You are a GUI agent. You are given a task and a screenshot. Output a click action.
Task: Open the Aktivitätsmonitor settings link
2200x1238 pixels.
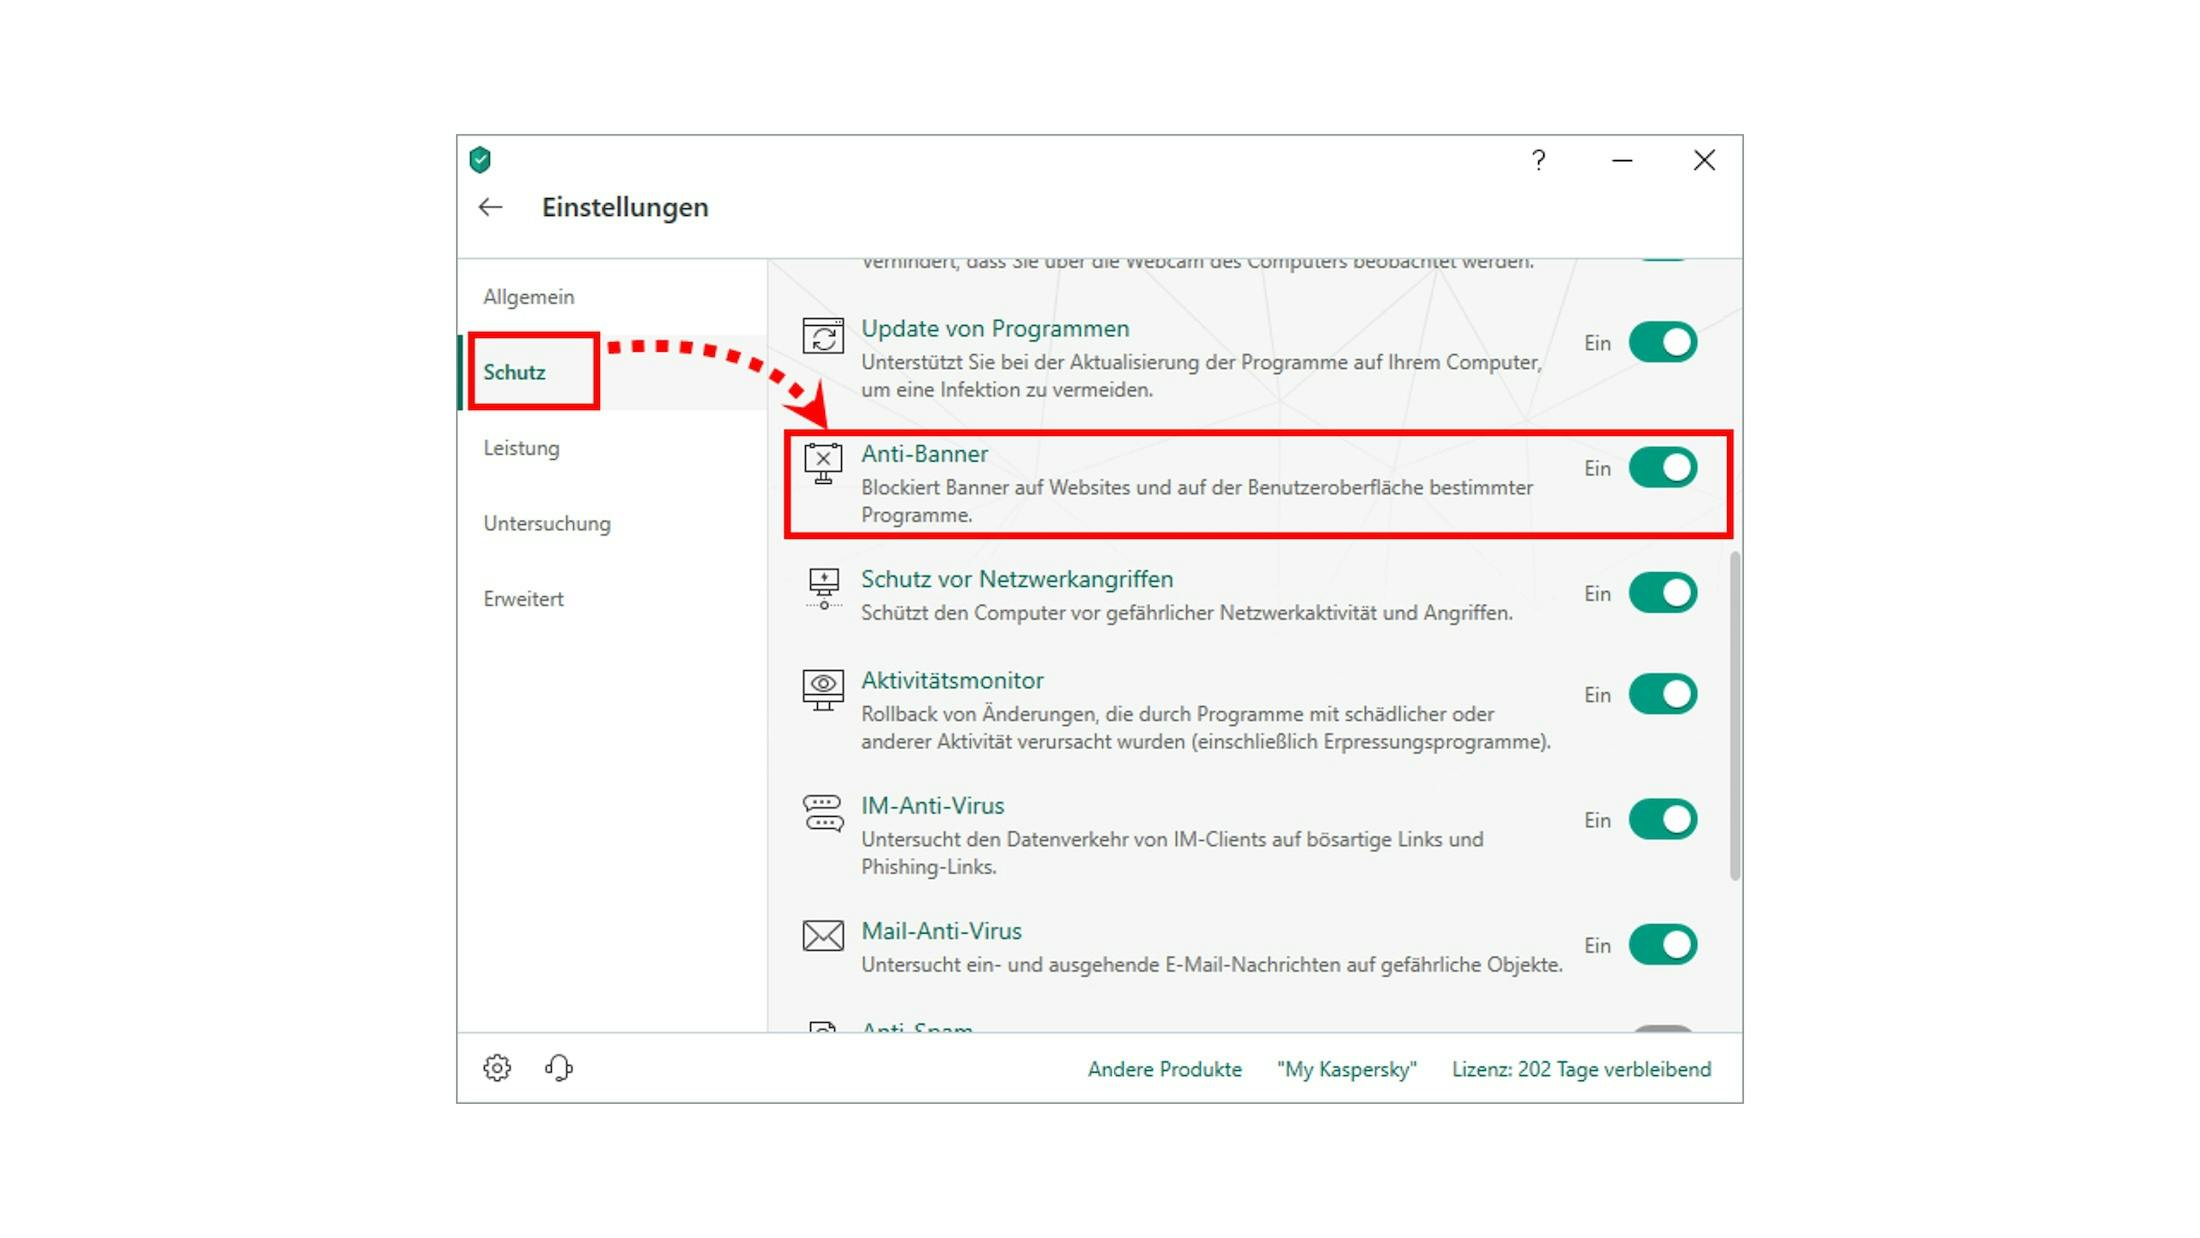952,680
